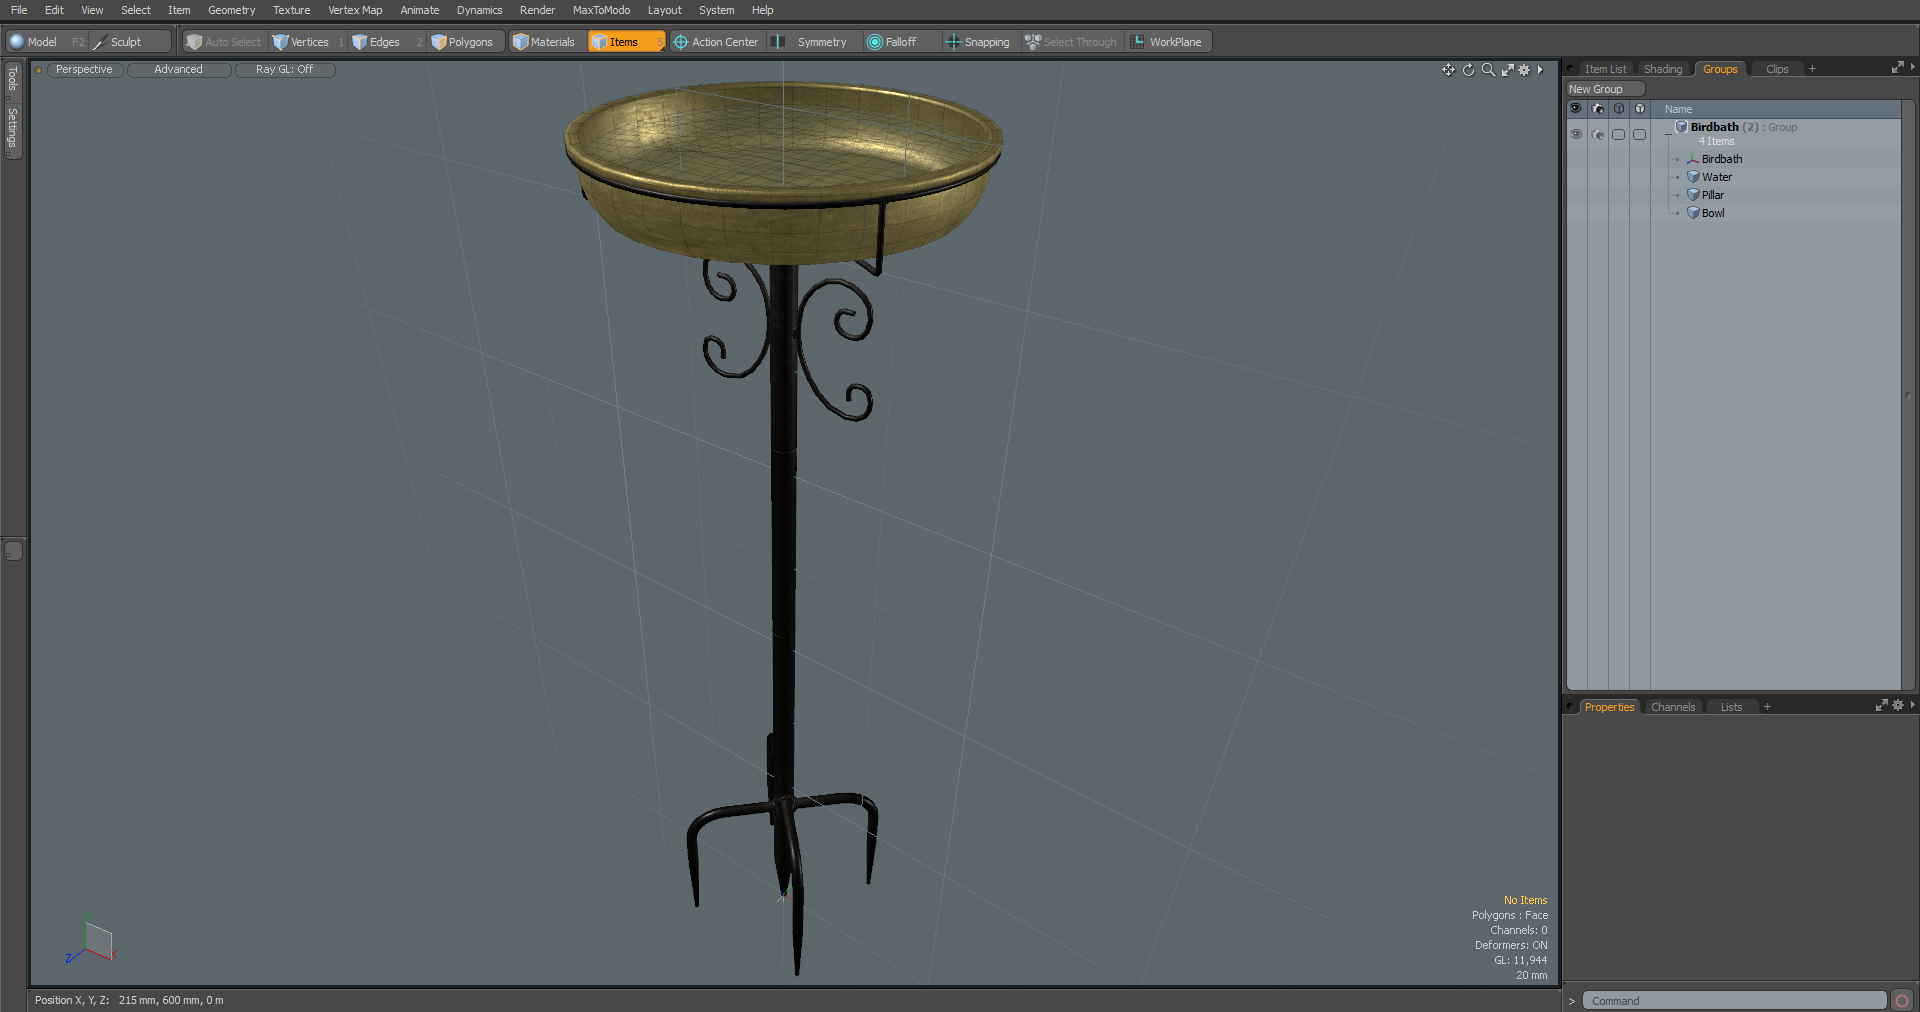Switch to the Item List tab
Viewport: 1920px width, 1012px height.
[x=1605, y=69]
